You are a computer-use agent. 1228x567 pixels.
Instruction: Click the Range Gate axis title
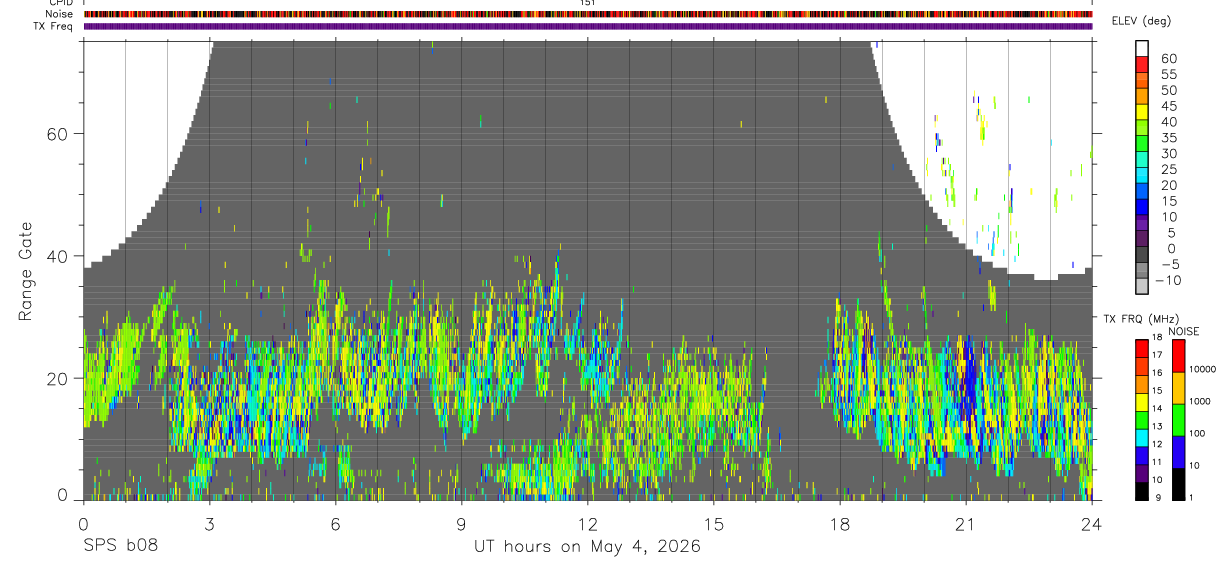[x=25, y=273]
